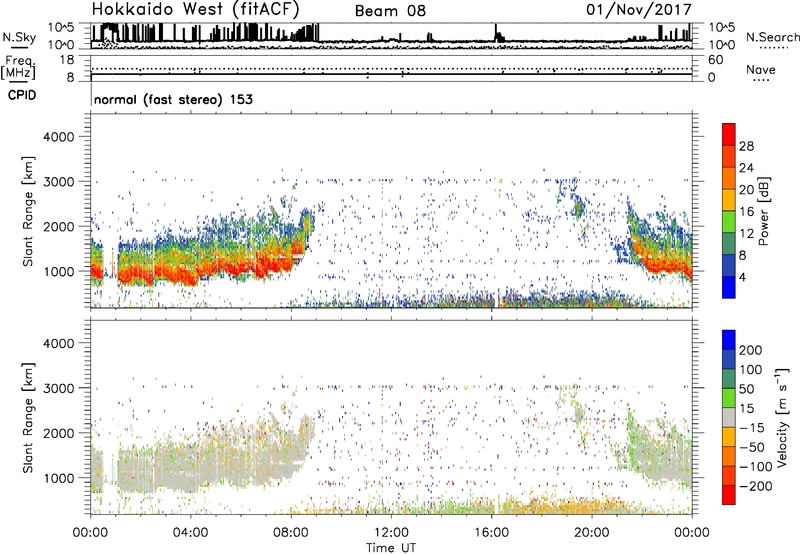
Task: Click the '60' Nave axis tick
Action: [x=715, y=60]
